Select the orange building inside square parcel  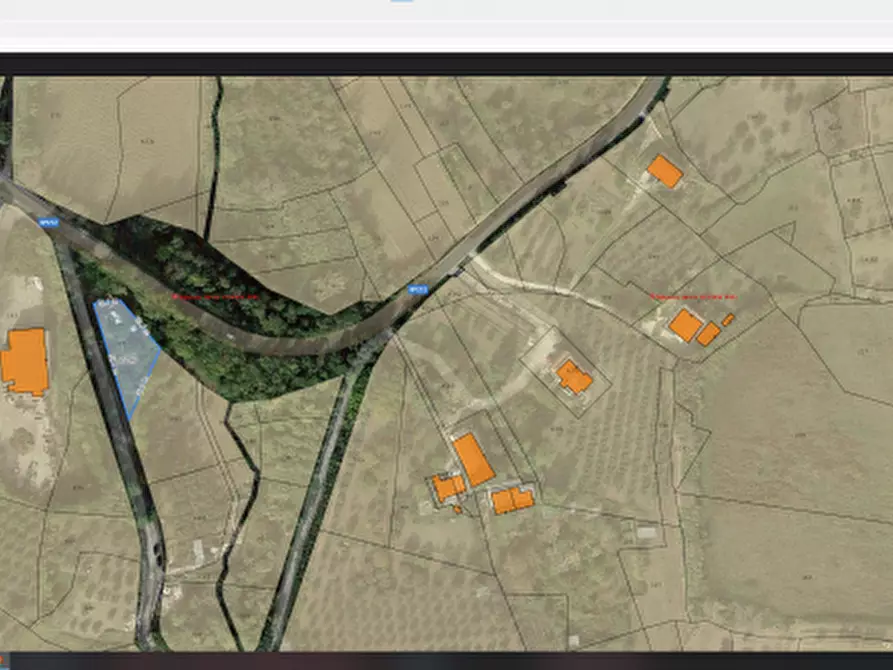(x=574, y=378)
